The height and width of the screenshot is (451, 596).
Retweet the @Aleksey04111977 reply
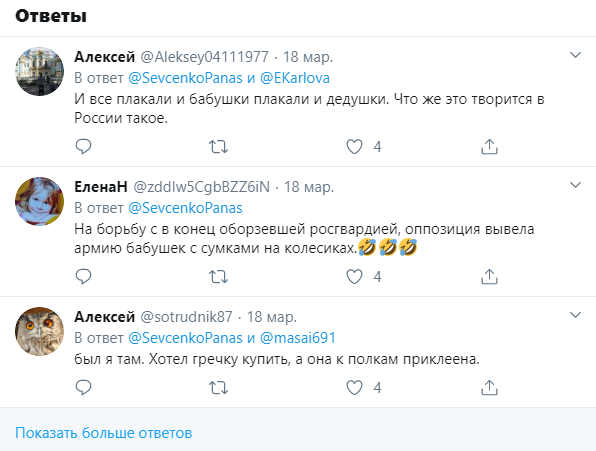[x=219, y=146]
